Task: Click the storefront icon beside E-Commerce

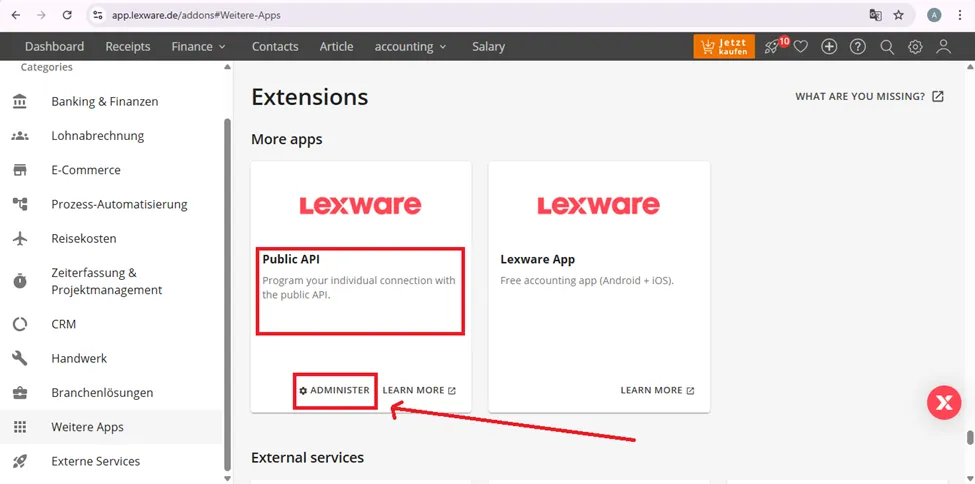Action: click(x=20, y=170)
